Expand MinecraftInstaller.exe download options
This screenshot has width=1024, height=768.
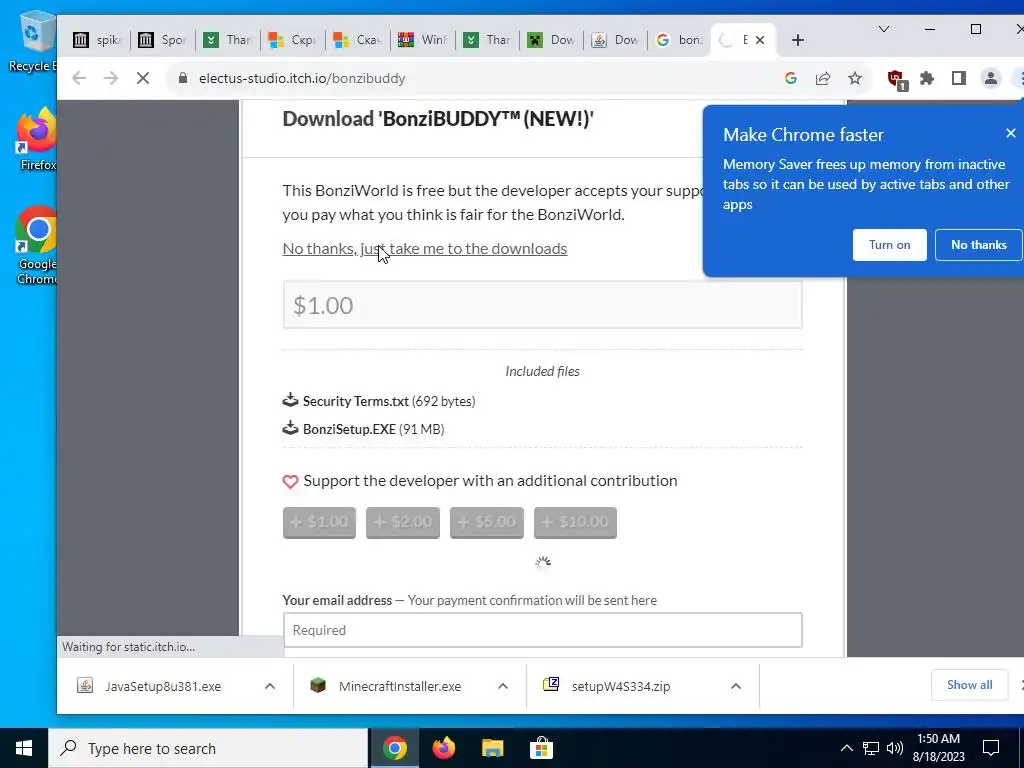point(503,686)
